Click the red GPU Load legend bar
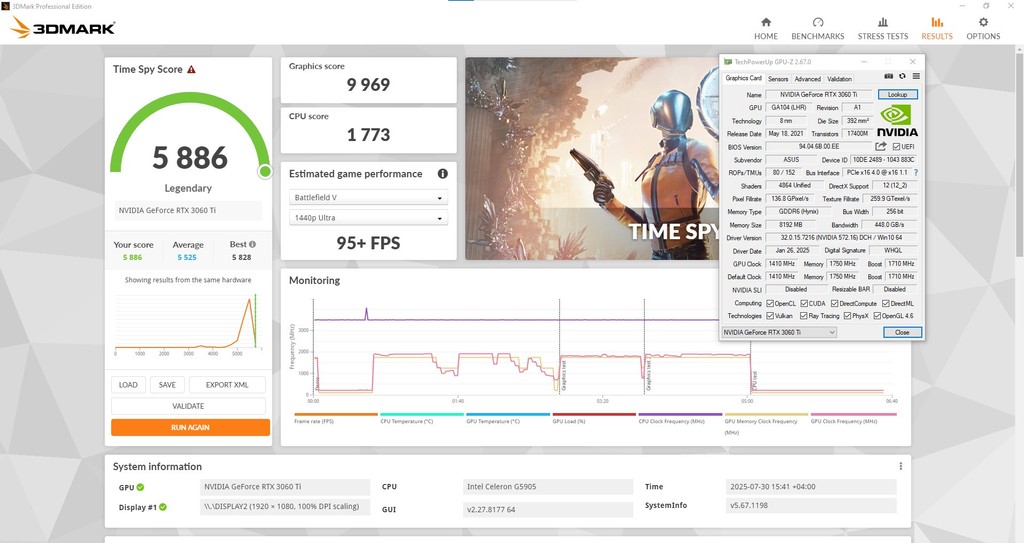The height and width of the screenshot is (543, 1024). [594, 414]
